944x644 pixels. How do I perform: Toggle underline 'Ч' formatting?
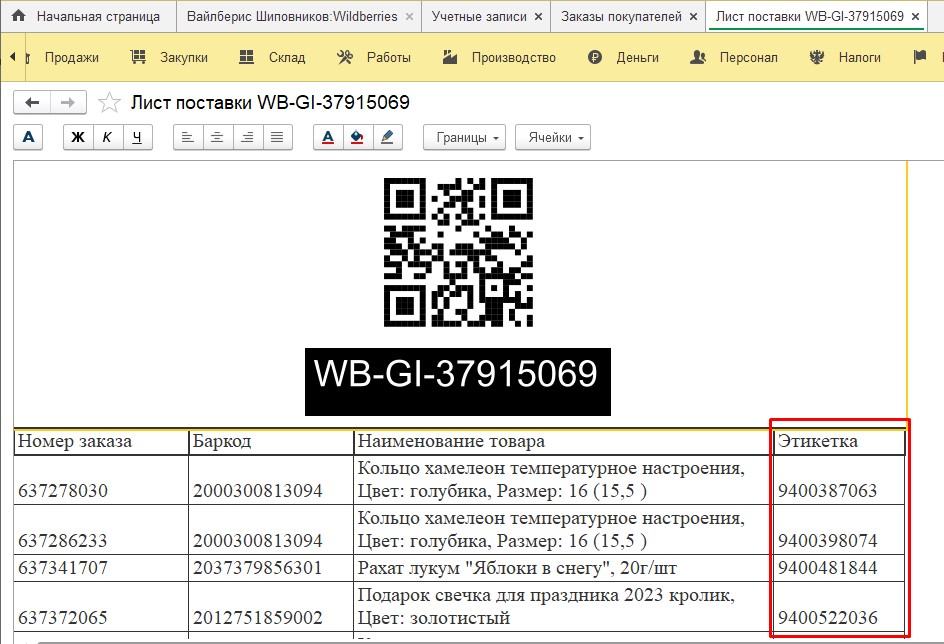[x=137, y=137]
